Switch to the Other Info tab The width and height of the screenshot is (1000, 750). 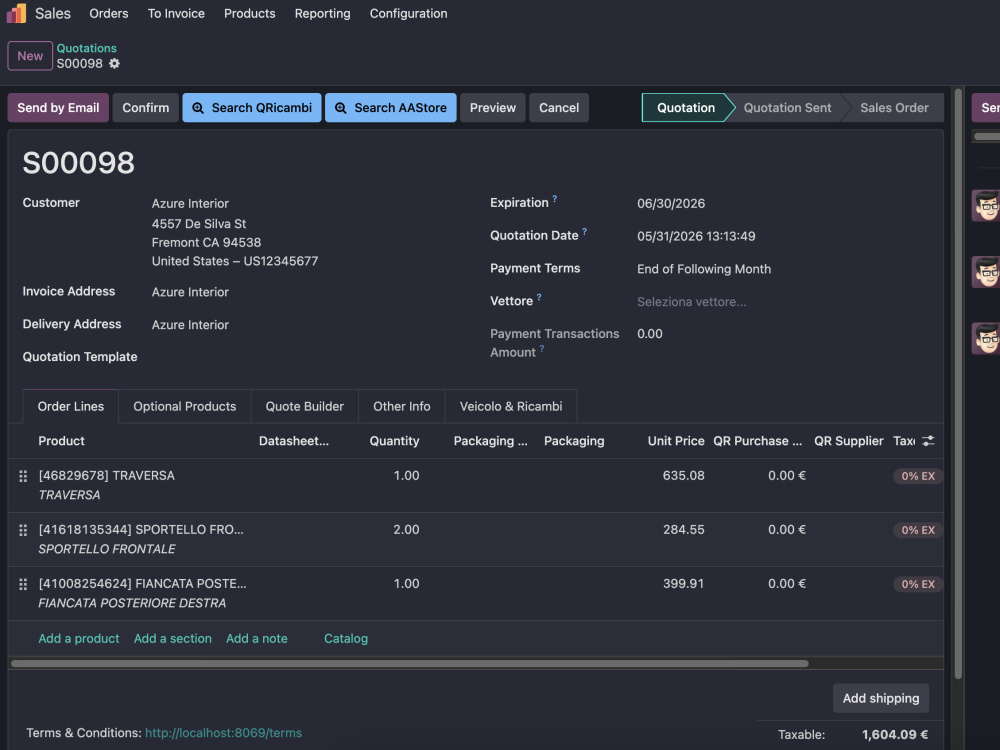pos(402,406)
